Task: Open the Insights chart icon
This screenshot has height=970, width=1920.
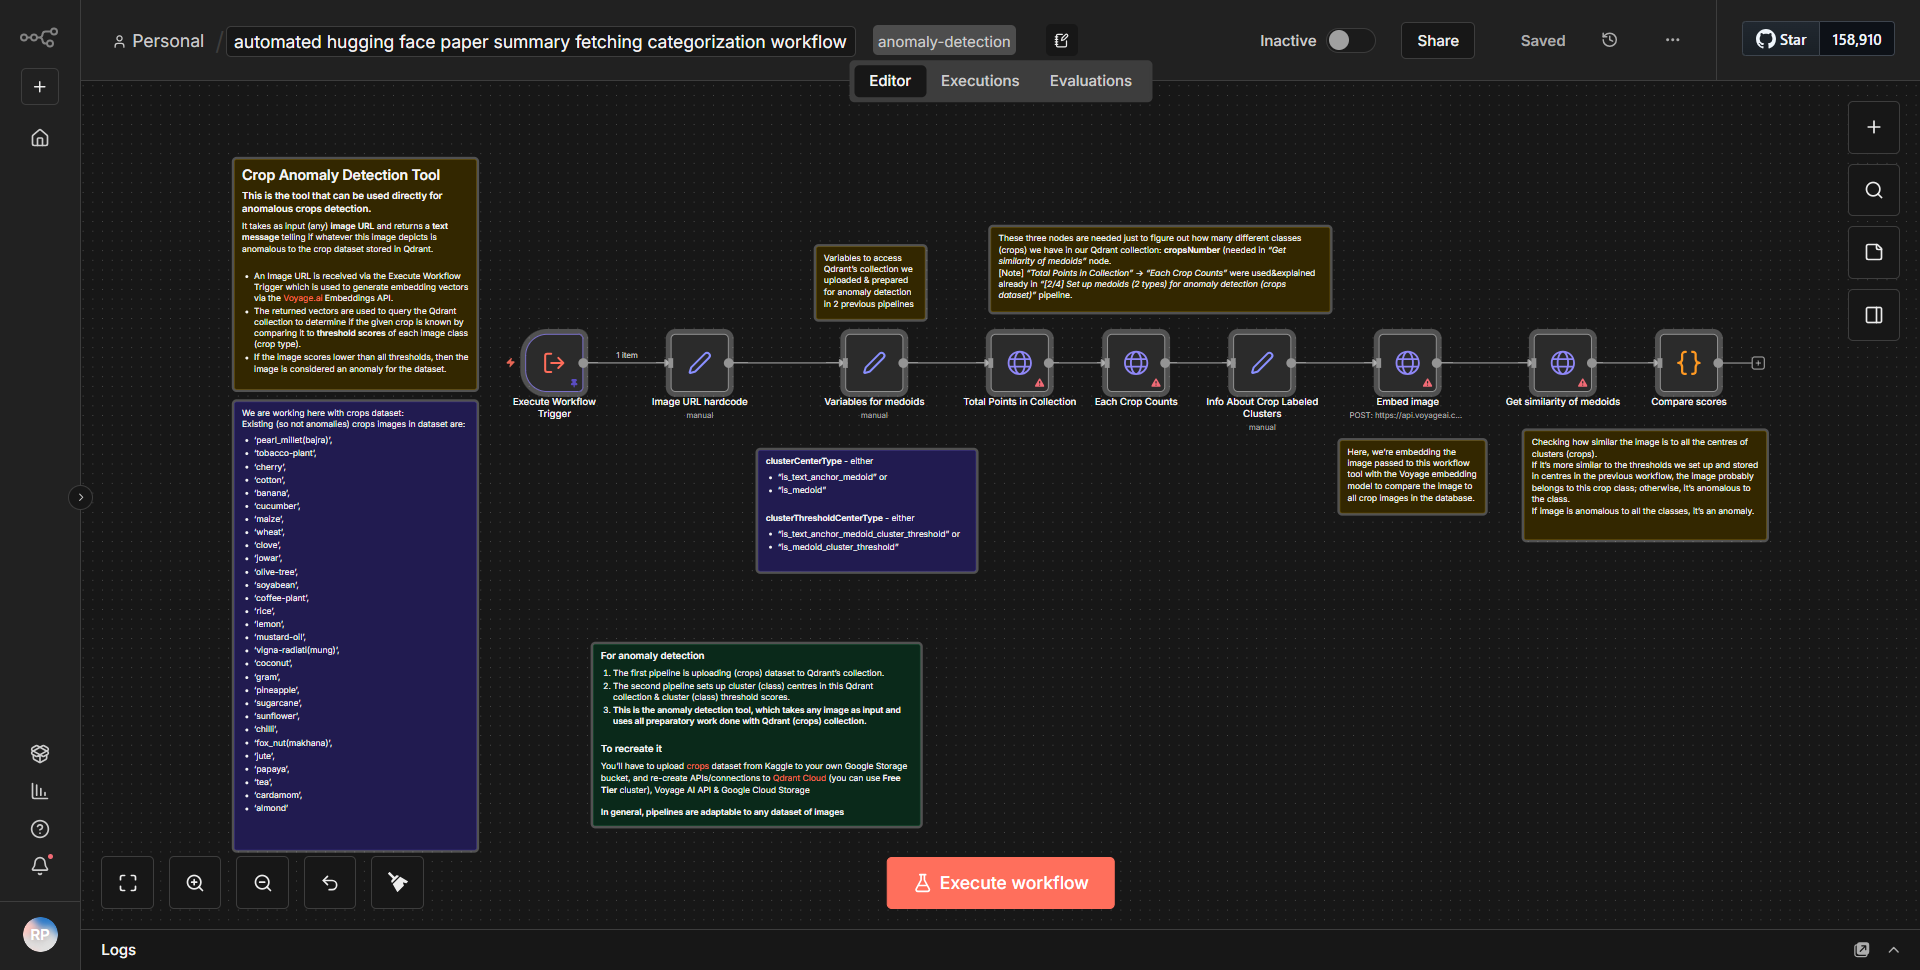Action: (39, 790)
